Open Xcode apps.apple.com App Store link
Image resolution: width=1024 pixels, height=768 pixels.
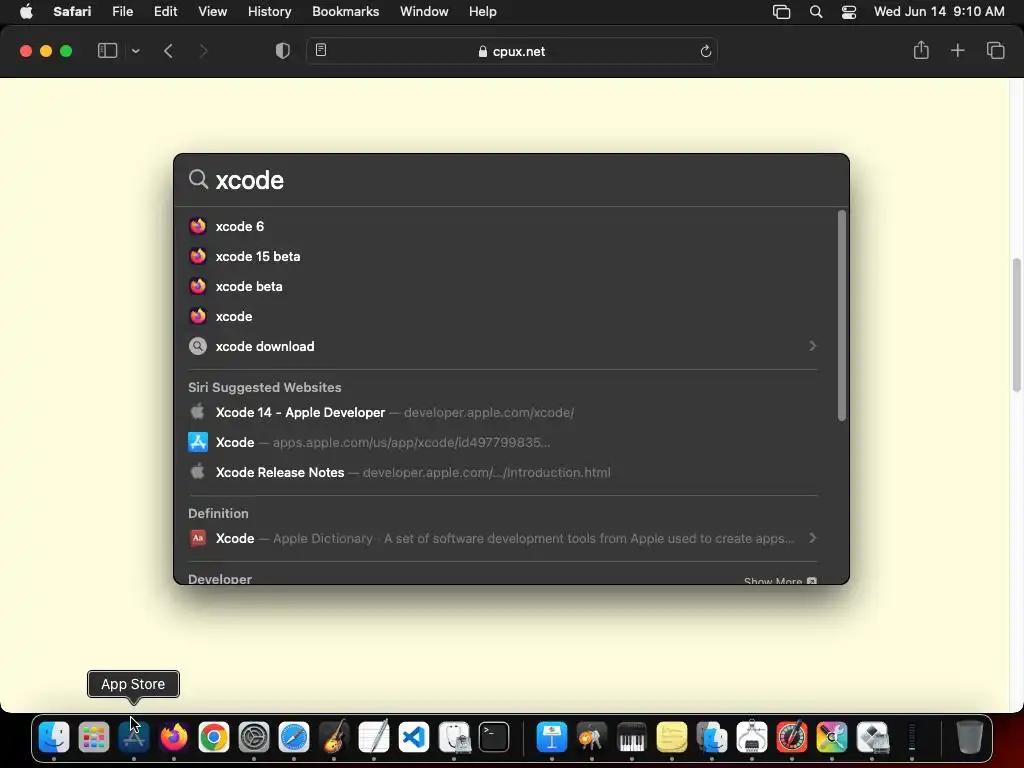503,442
